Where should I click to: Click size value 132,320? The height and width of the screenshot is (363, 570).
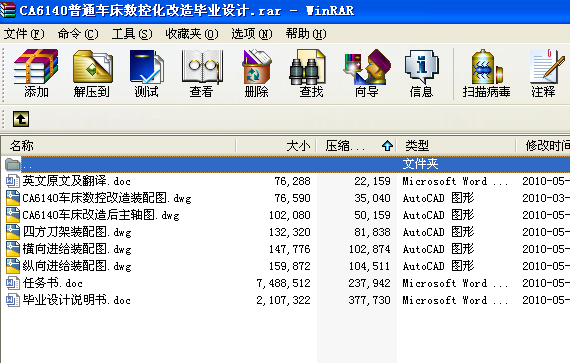[290, 232]
